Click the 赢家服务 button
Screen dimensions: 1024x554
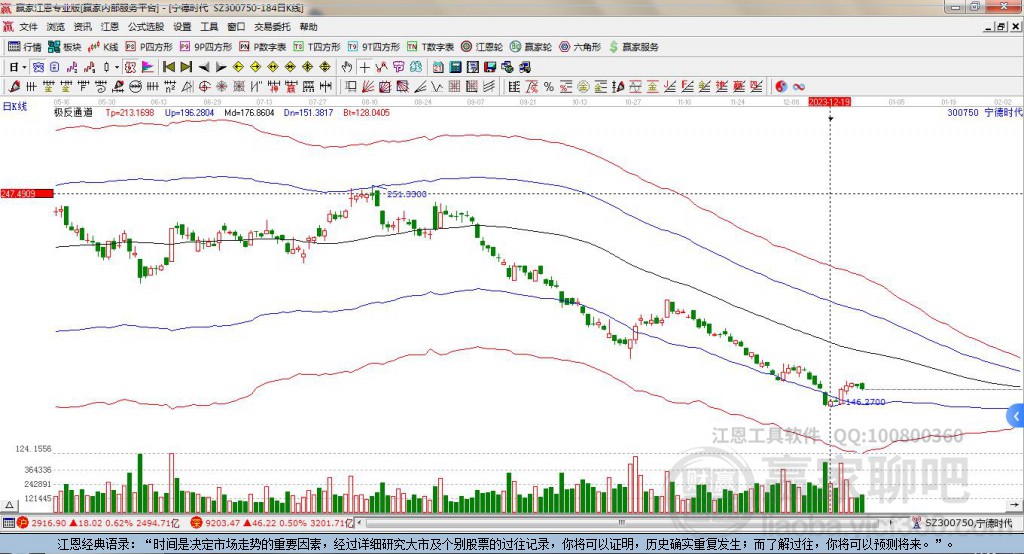(x=634, y=47)
